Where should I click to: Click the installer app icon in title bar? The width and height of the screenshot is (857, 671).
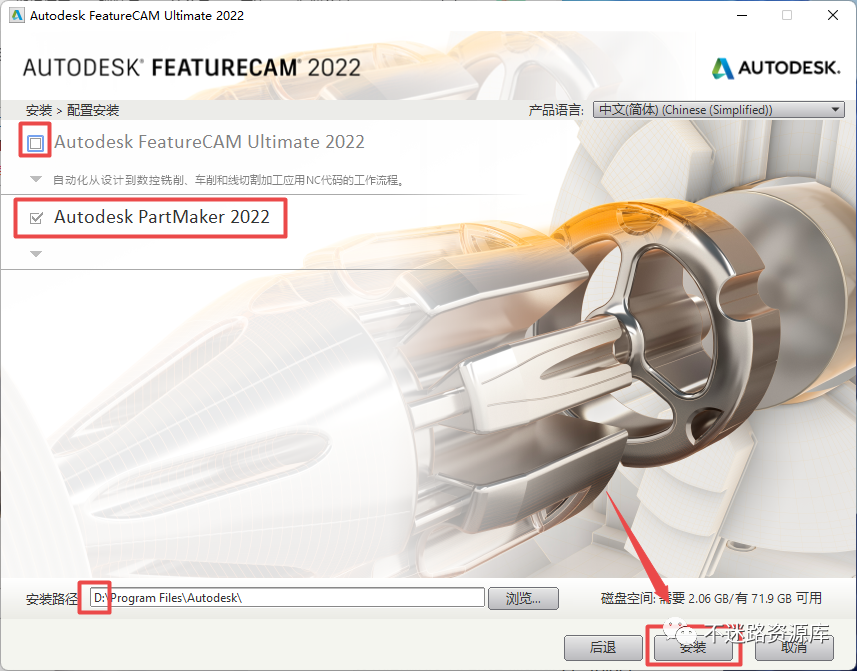(x=17, y=15)
